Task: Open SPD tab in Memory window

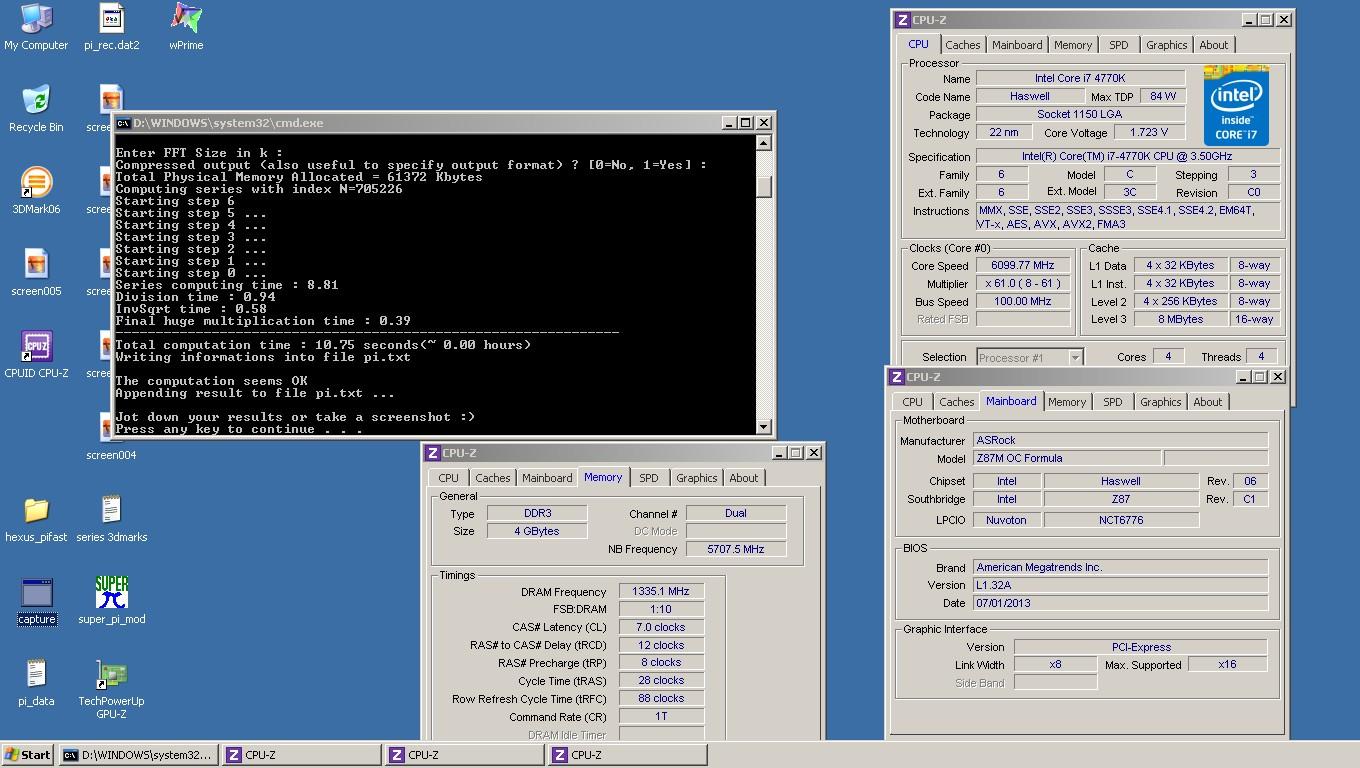Action: pos(649,478)
